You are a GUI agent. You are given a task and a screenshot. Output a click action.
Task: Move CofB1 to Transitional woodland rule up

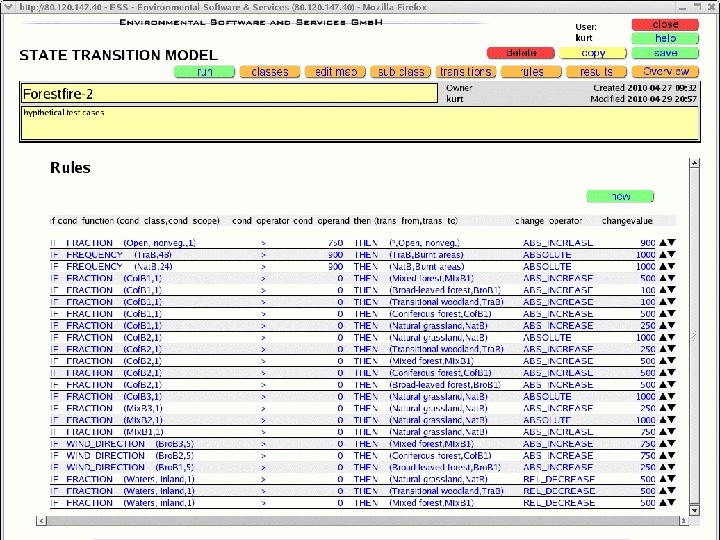tap(663, 302)
